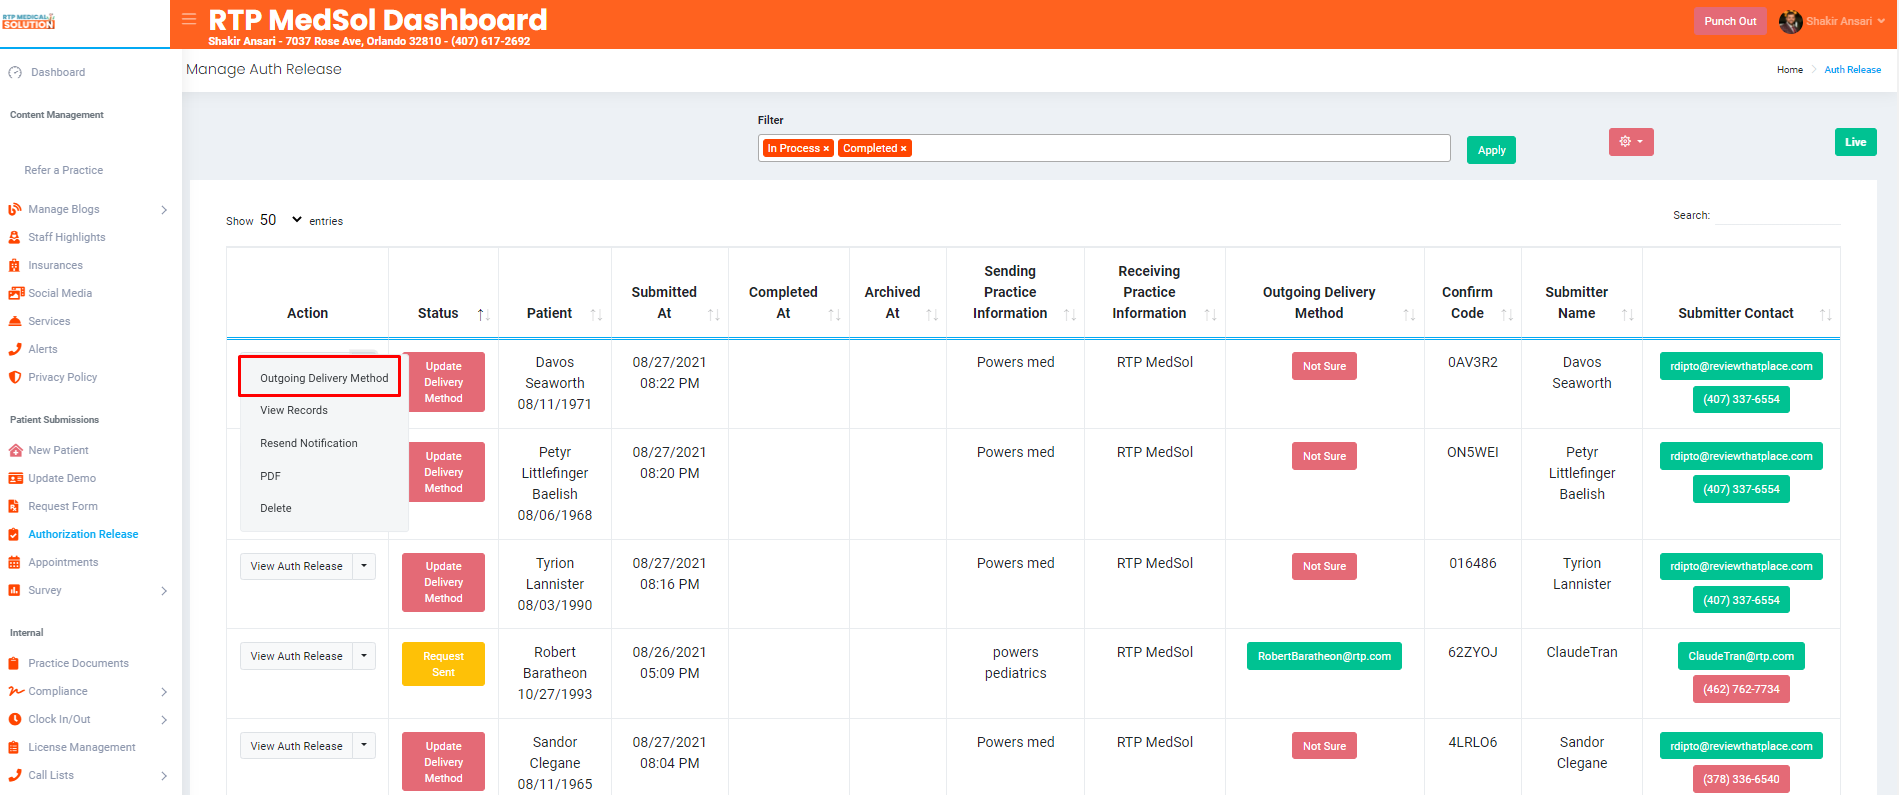This screenshot has height=795, width=1899.
Task: Remove the In Process filter tag
Action: [826, 149]
